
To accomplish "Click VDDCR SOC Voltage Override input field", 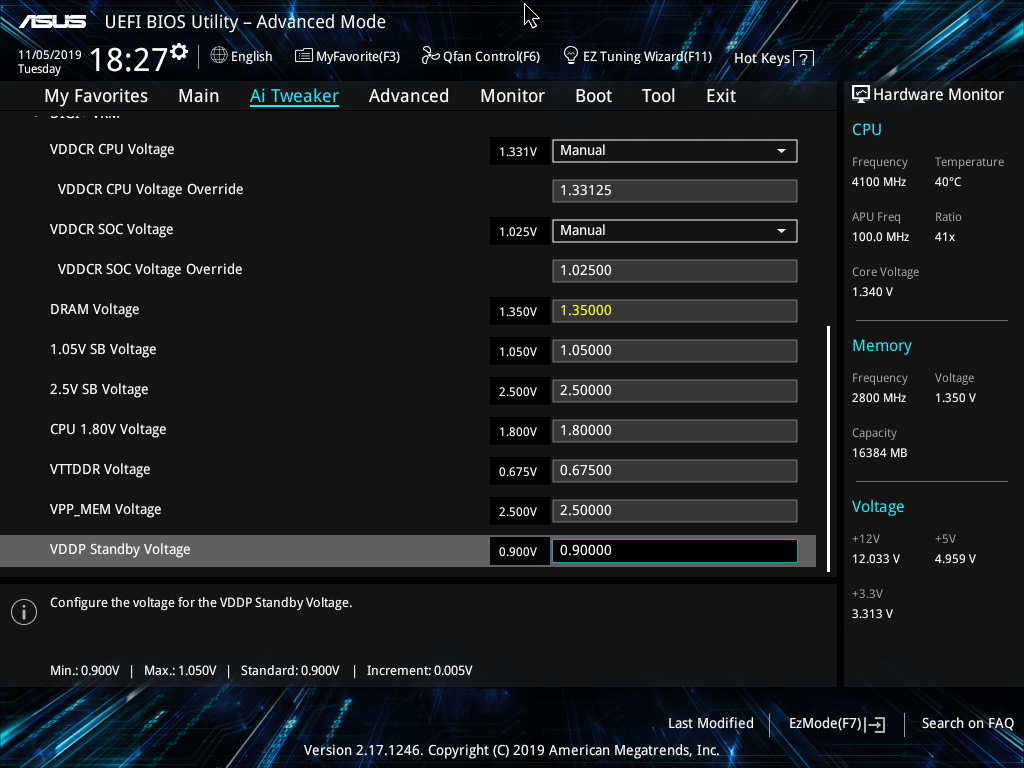I will point(675,270).
